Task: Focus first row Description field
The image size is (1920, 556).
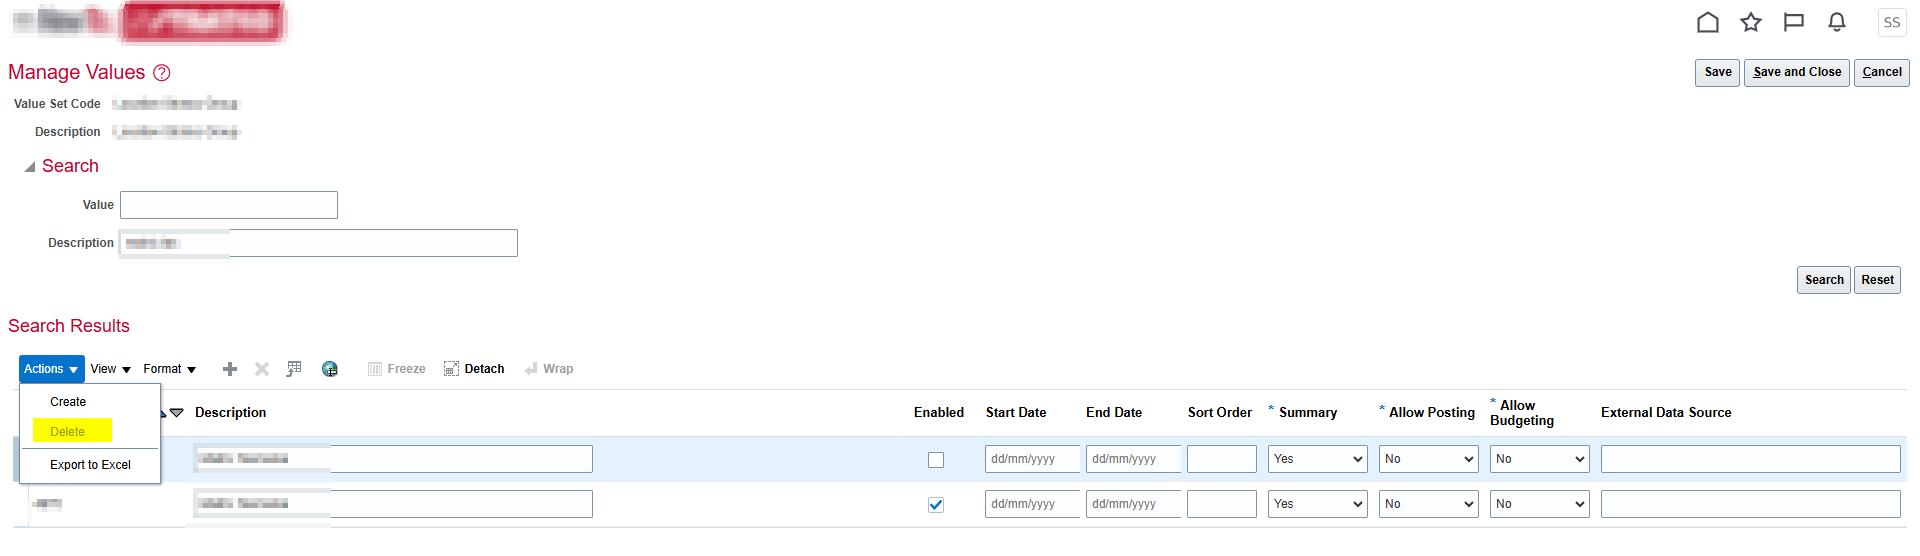Action: (393, 459)
